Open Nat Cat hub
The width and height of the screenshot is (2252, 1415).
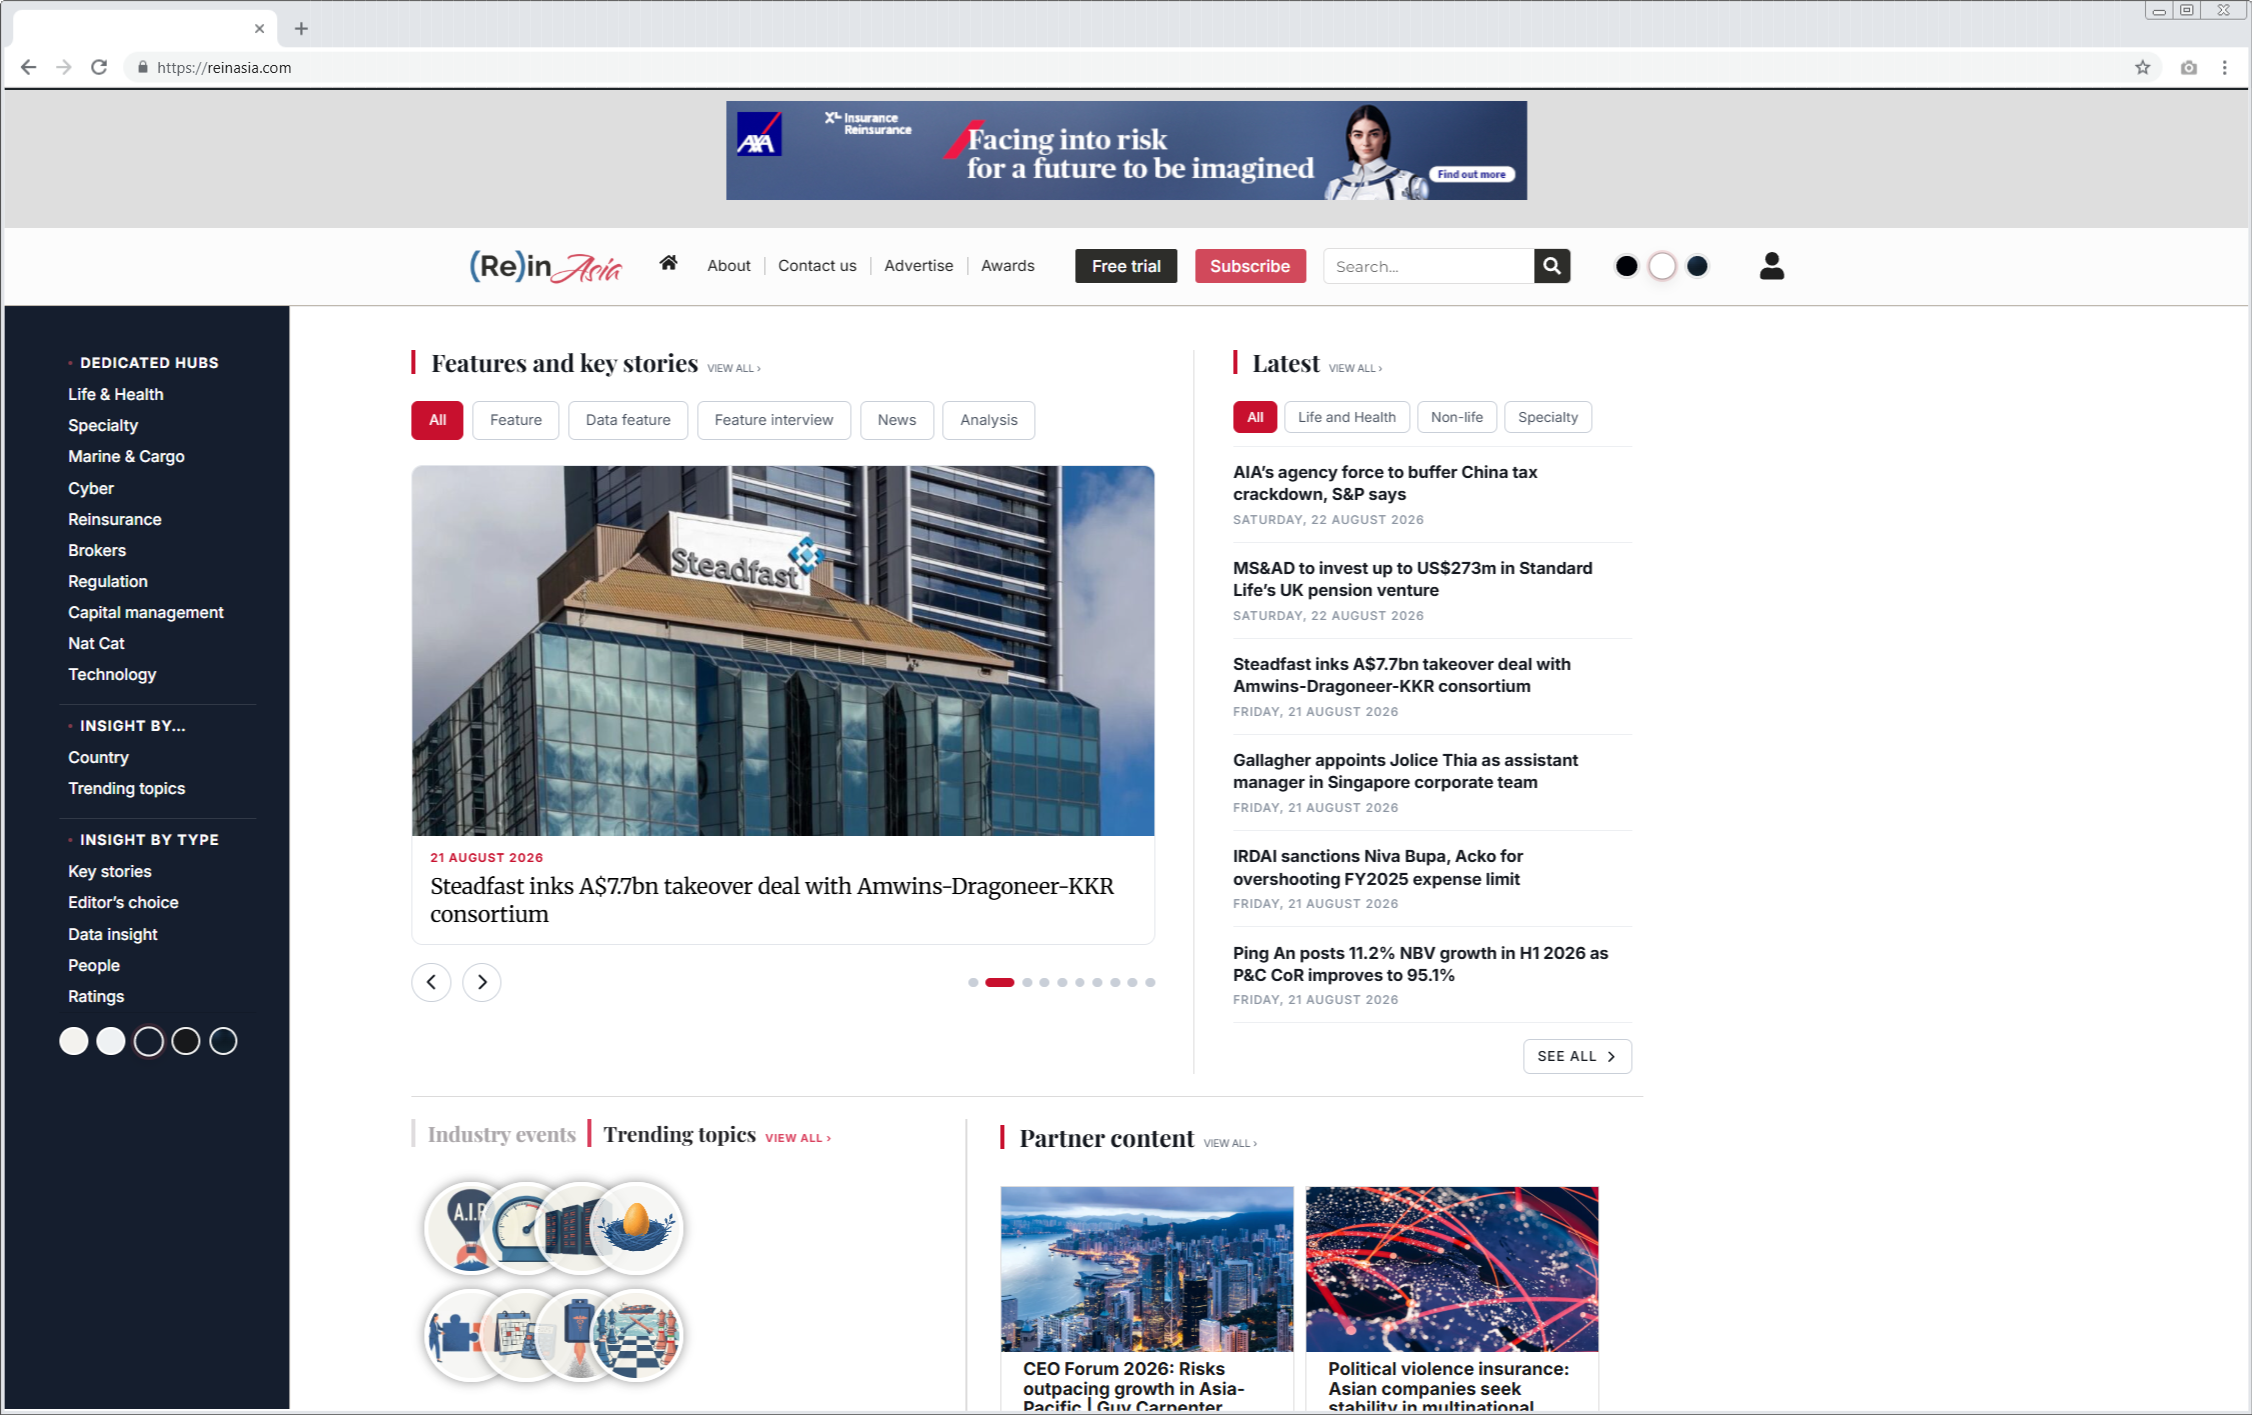pos(96,643)
